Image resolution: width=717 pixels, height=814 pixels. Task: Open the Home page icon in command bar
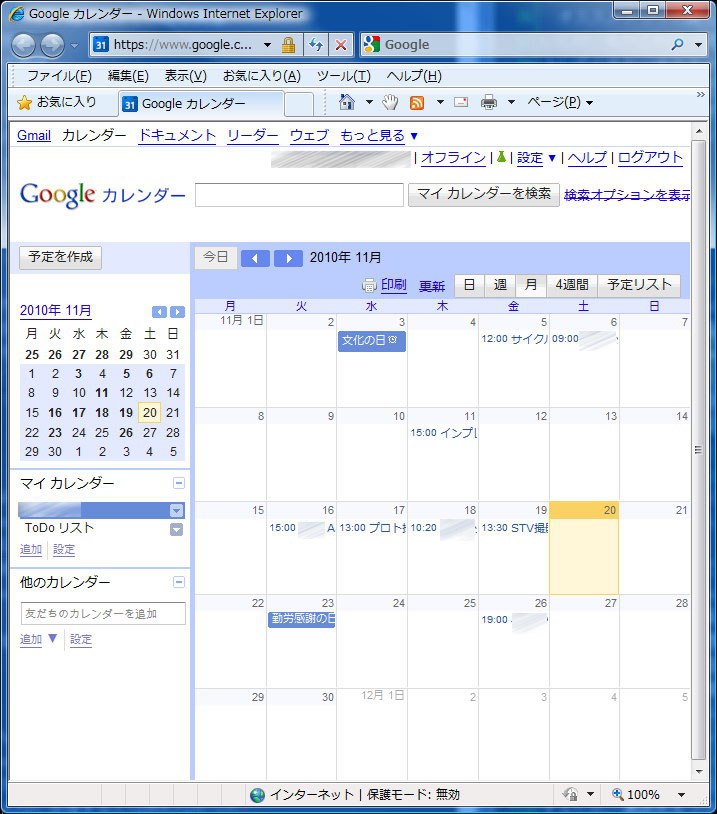pos(347,102)
